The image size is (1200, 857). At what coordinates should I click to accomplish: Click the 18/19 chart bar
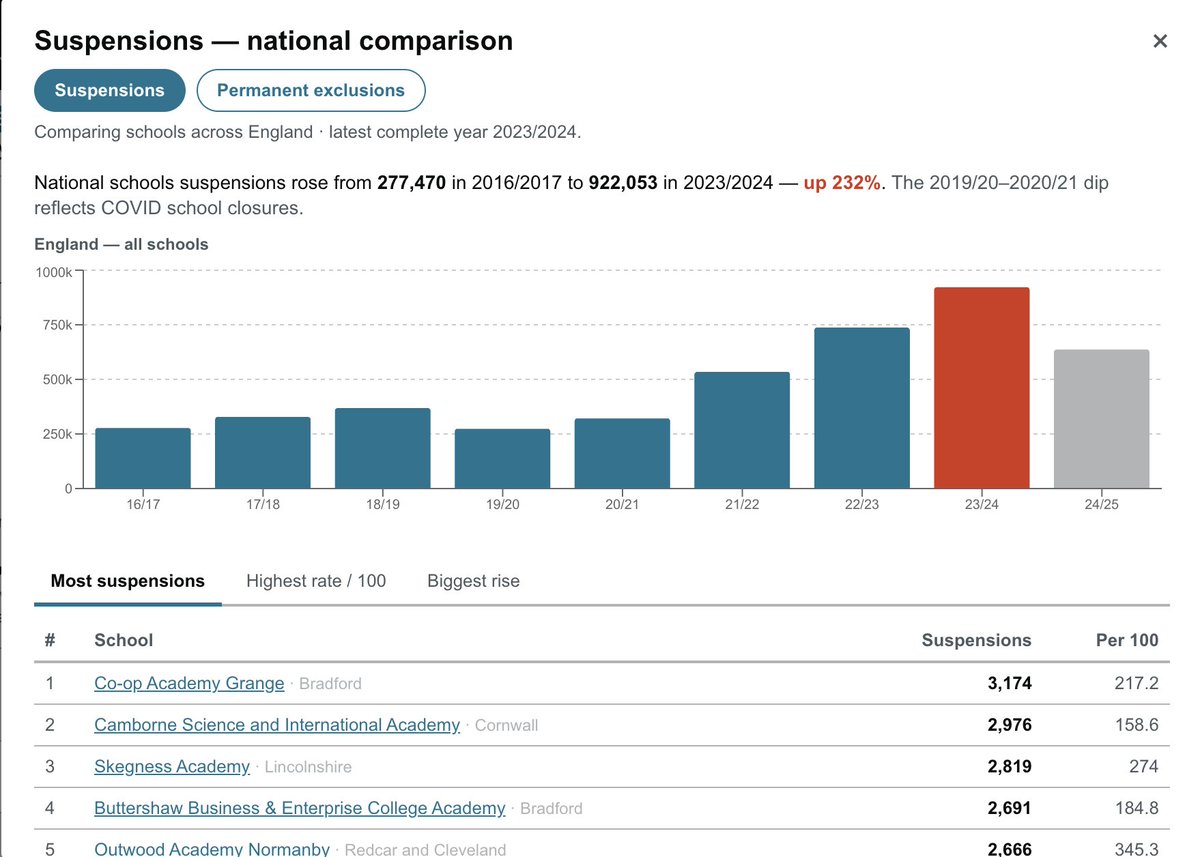[383, 448]
